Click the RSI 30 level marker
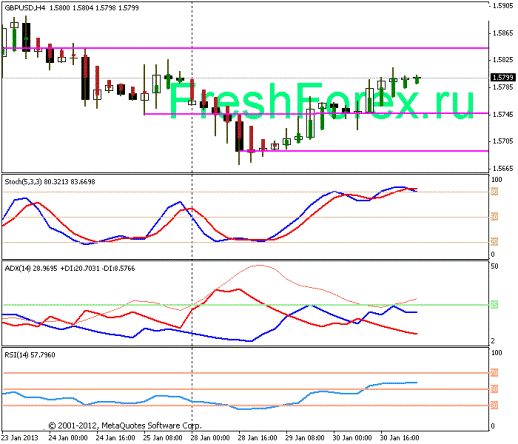The width and height of the screenshot is (518, 444). [x=494, y=405]
